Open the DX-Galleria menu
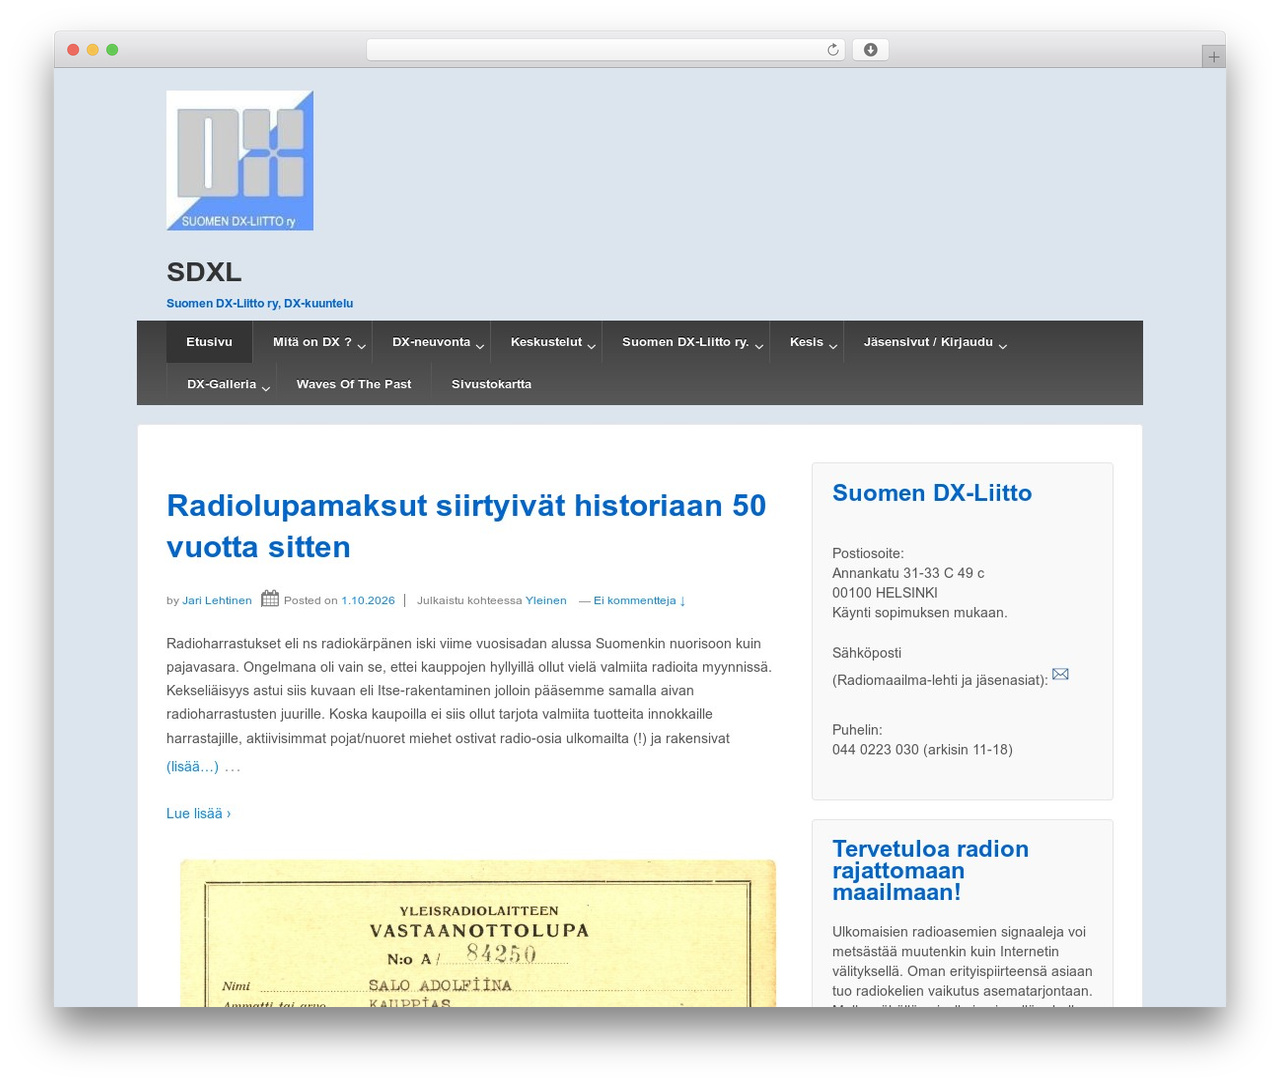This screenshot has height=1084, width=1280. pyautogui.click(x=221, y=384)
